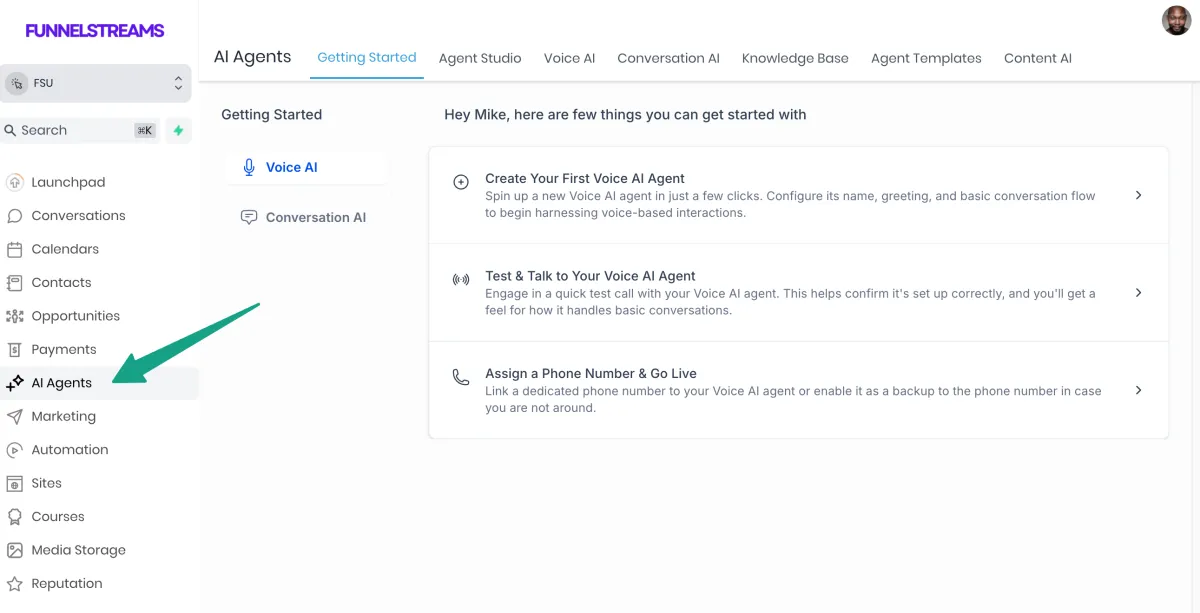Click the phone icon beside Assign a Phone Number

click(x=461, y=377)
